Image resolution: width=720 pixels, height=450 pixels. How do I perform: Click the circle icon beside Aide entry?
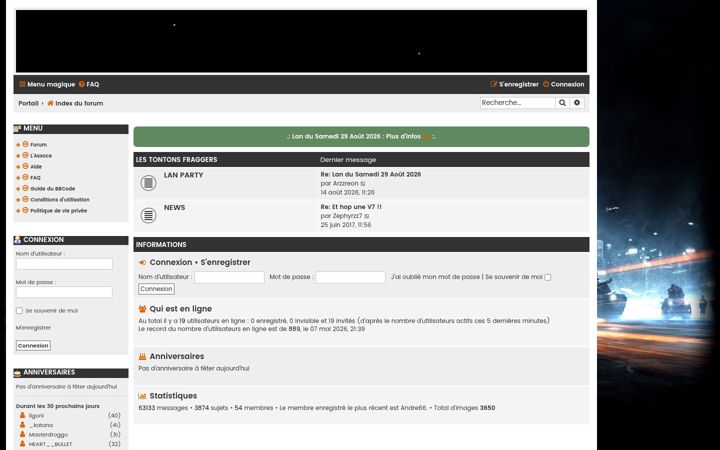(x=26, y=166)
